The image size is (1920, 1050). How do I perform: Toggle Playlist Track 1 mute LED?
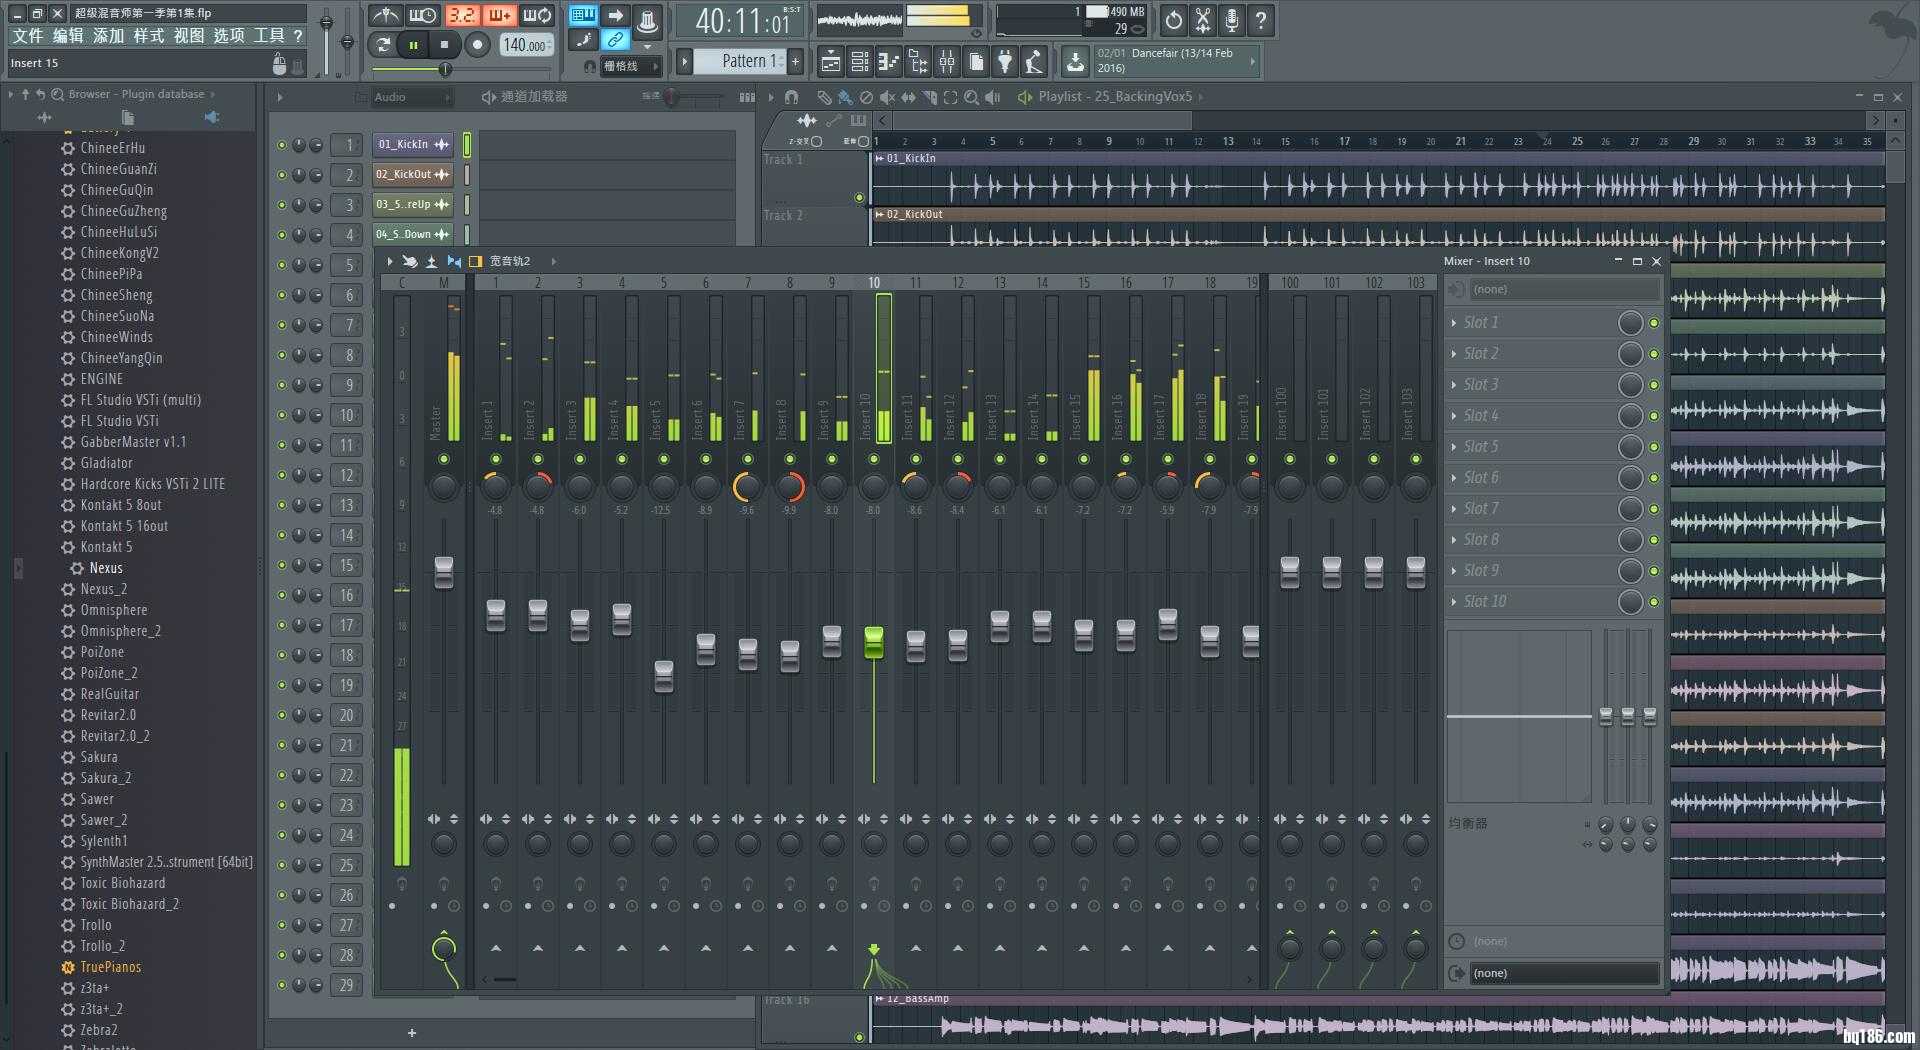pyautogui.click(x=859, y=198)
